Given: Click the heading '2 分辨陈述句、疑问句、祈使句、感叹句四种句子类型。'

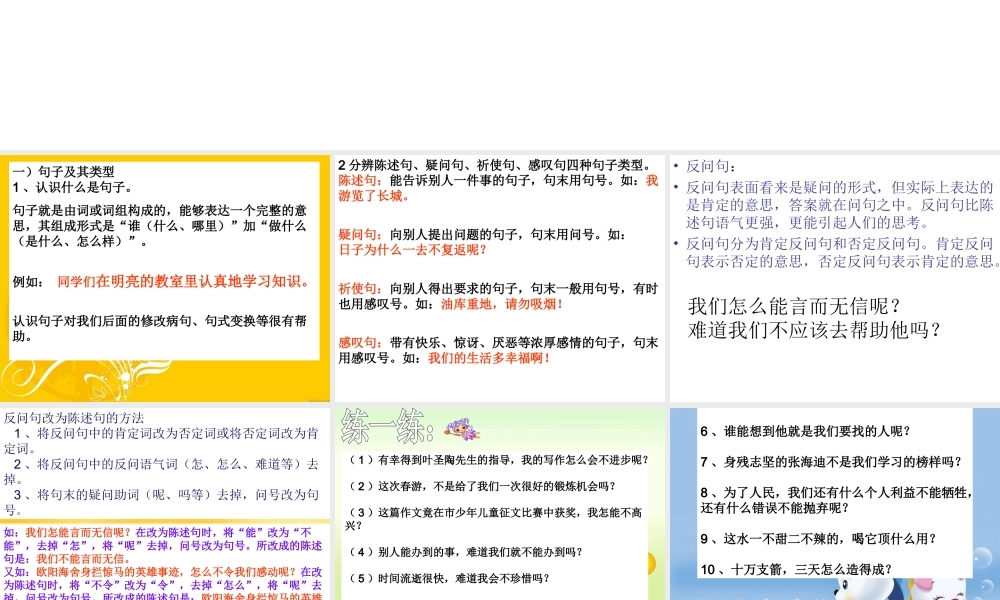Looking at the screenshot, I should [x=495, y=165].
